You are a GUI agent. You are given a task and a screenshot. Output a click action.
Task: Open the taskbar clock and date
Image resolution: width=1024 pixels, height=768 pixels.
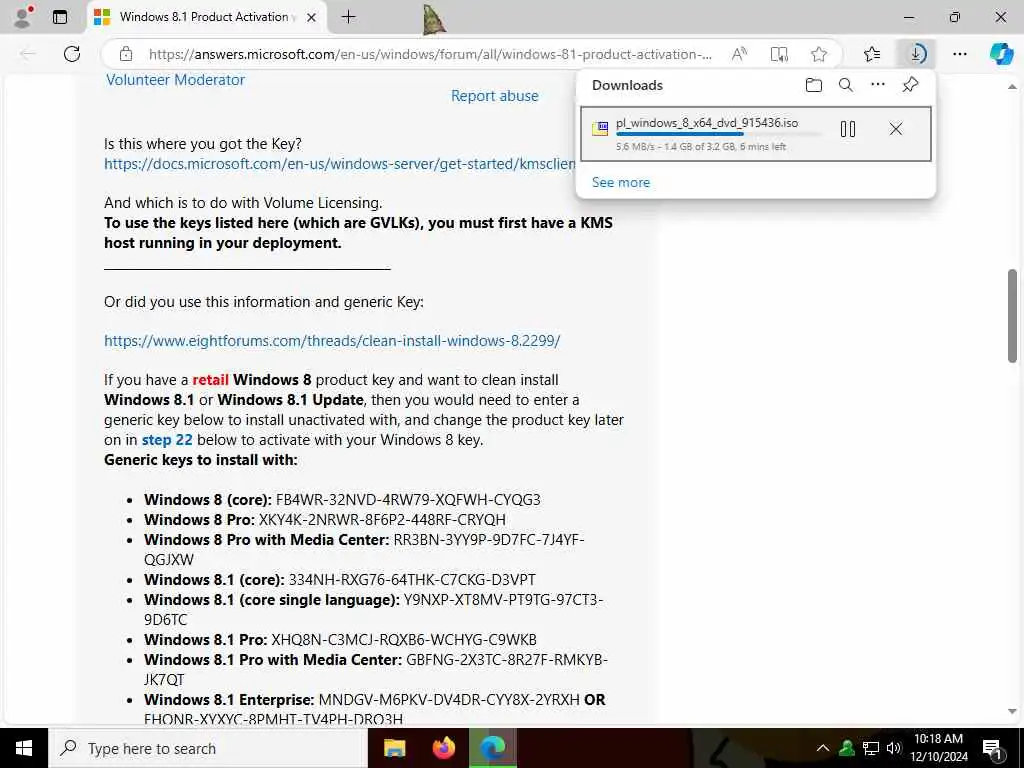click(x=938, y=748)
